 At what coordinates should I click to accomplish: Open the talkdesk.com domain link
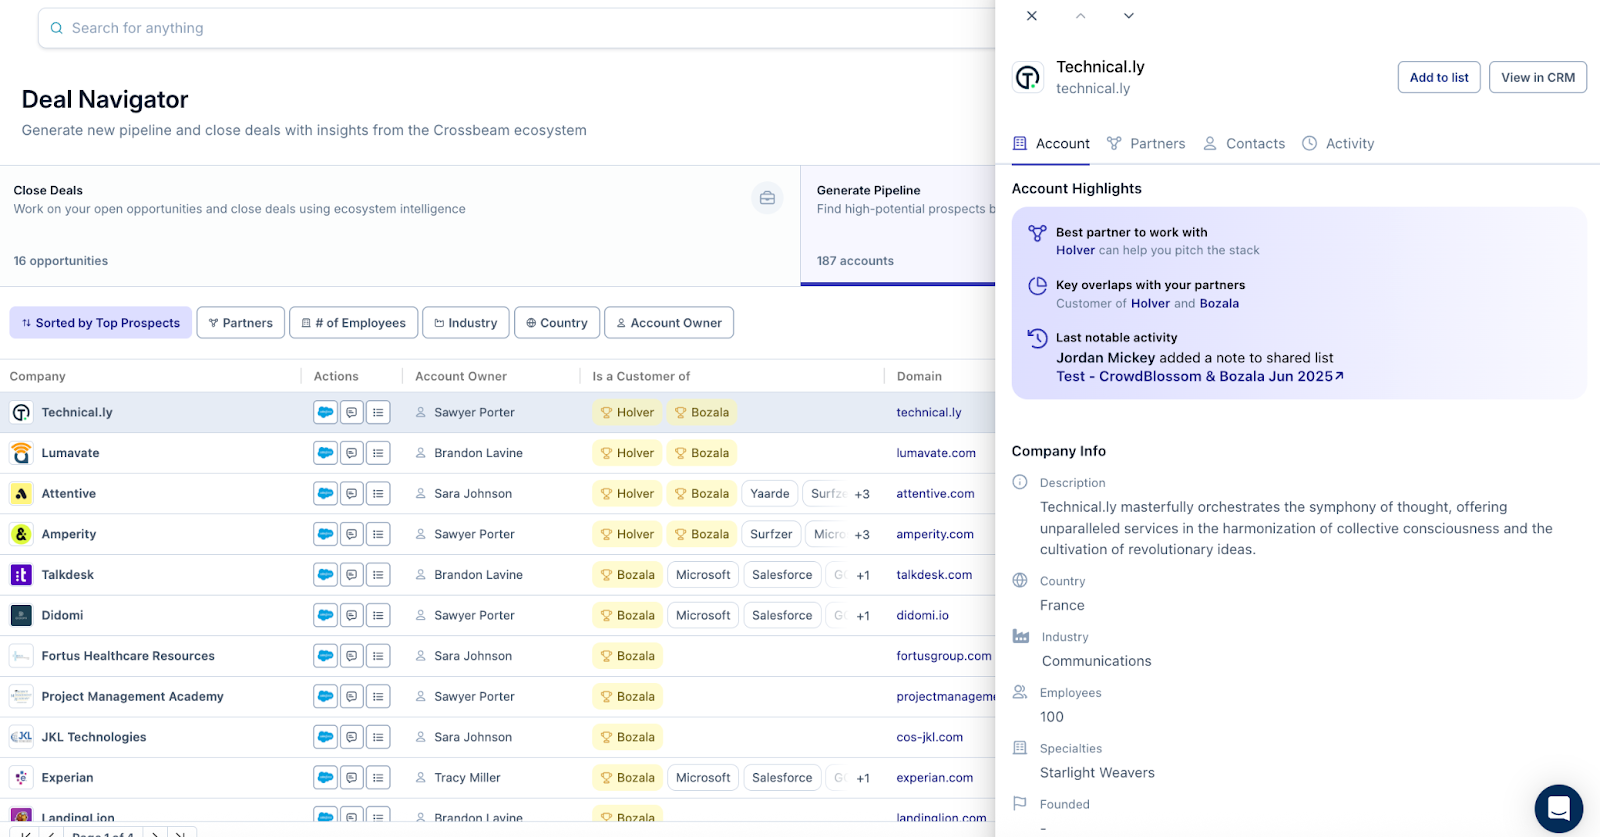pos(934,575)
